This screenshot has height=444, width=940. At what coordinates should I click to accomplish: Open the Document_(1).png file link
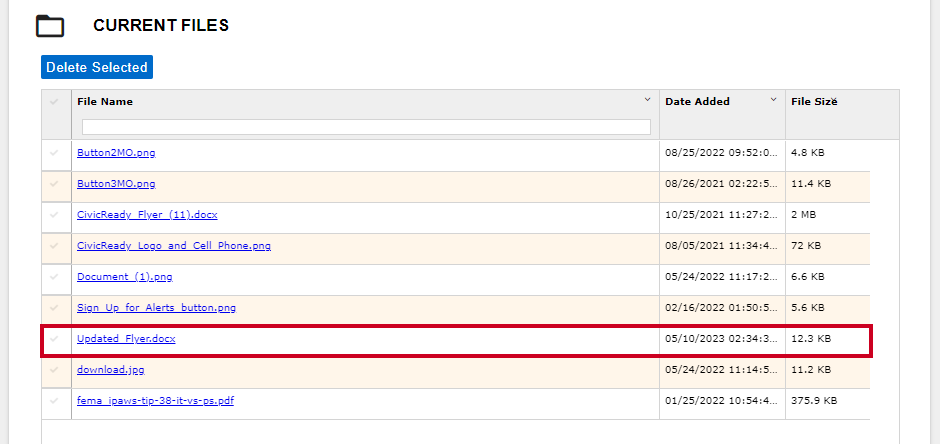pos(125,277)
